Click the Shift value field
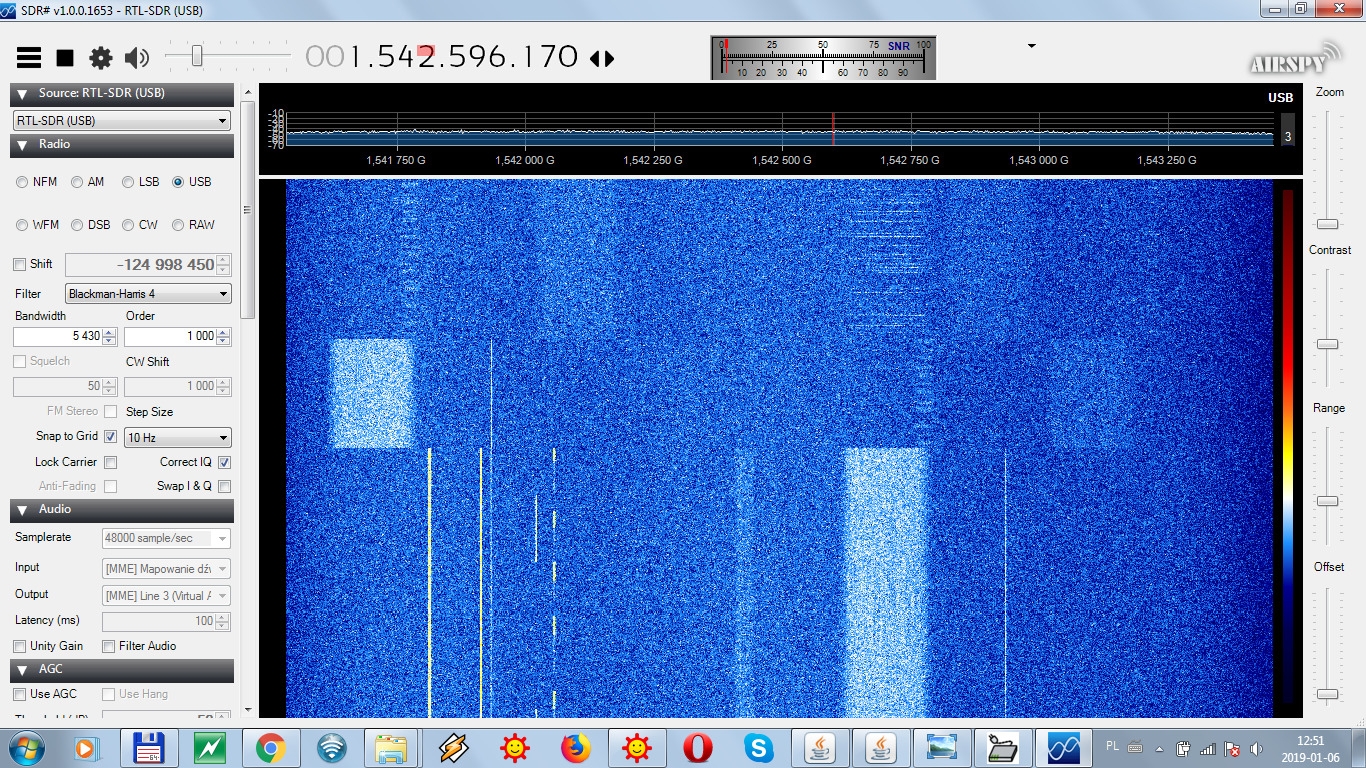 pyautogui.click(x=140, y=265)
